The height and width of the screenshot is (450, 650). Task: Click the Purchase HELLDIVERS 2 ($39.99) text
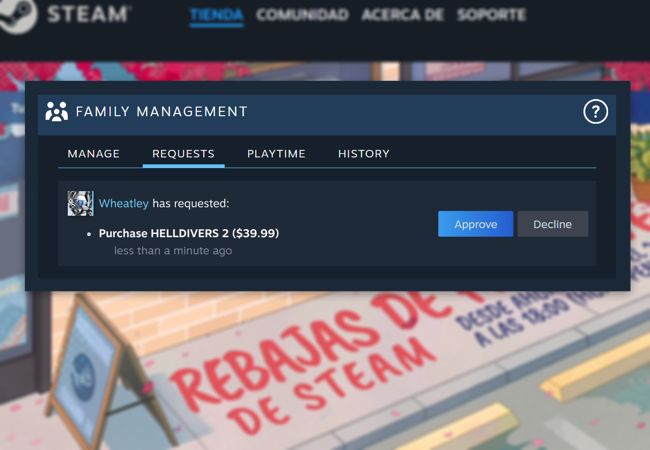pyautogui.click(x=189, y=233)
